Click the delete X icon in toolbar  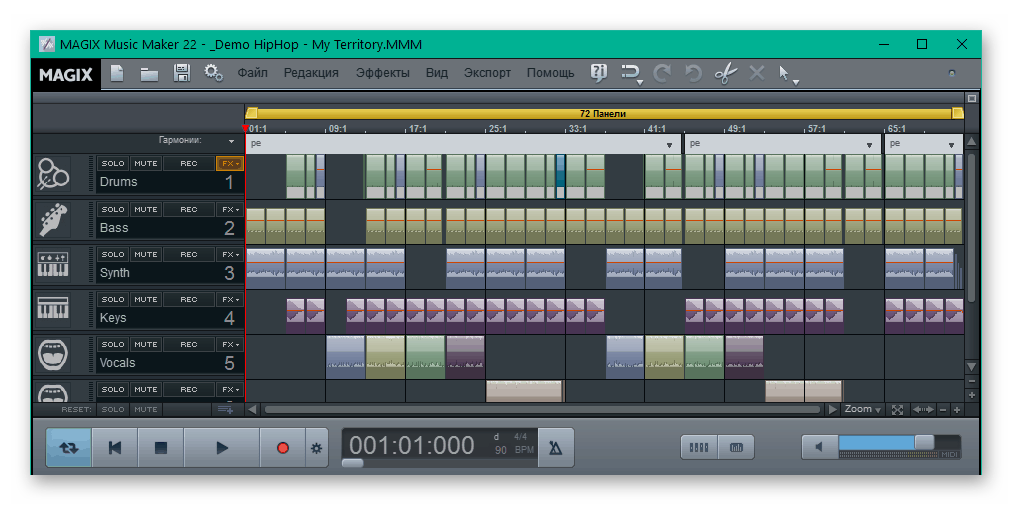(x=756, y=74)
